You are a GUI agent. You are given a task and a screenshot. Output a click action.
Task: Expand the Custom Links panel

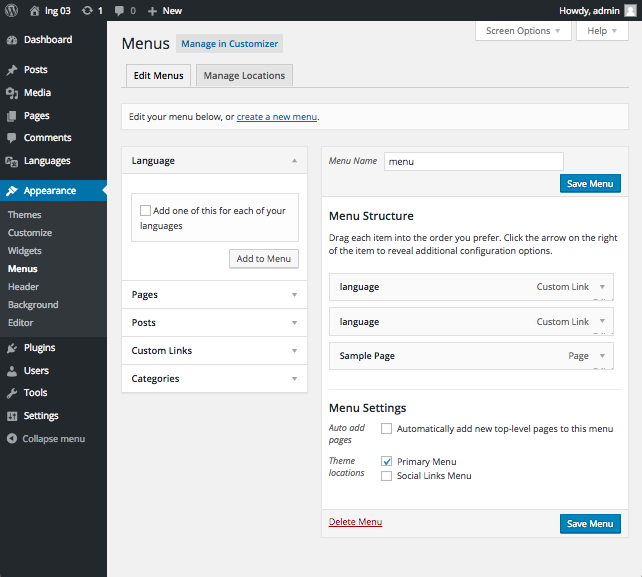pos(294,351)
